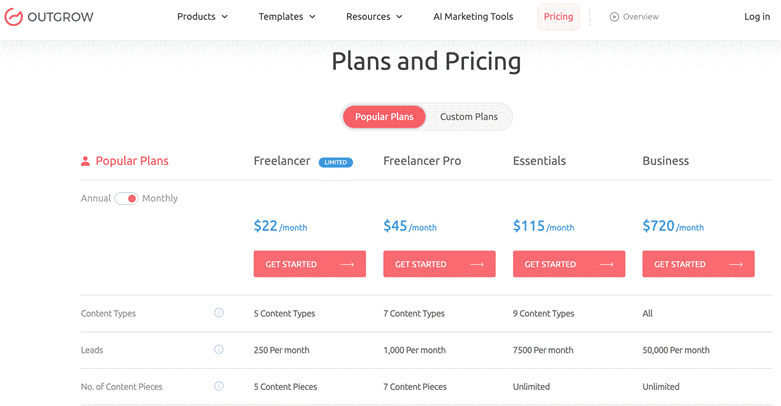Click the info icon beside Content Types
The height and width of the screenshot is (406, 781).
pos(219,313)
